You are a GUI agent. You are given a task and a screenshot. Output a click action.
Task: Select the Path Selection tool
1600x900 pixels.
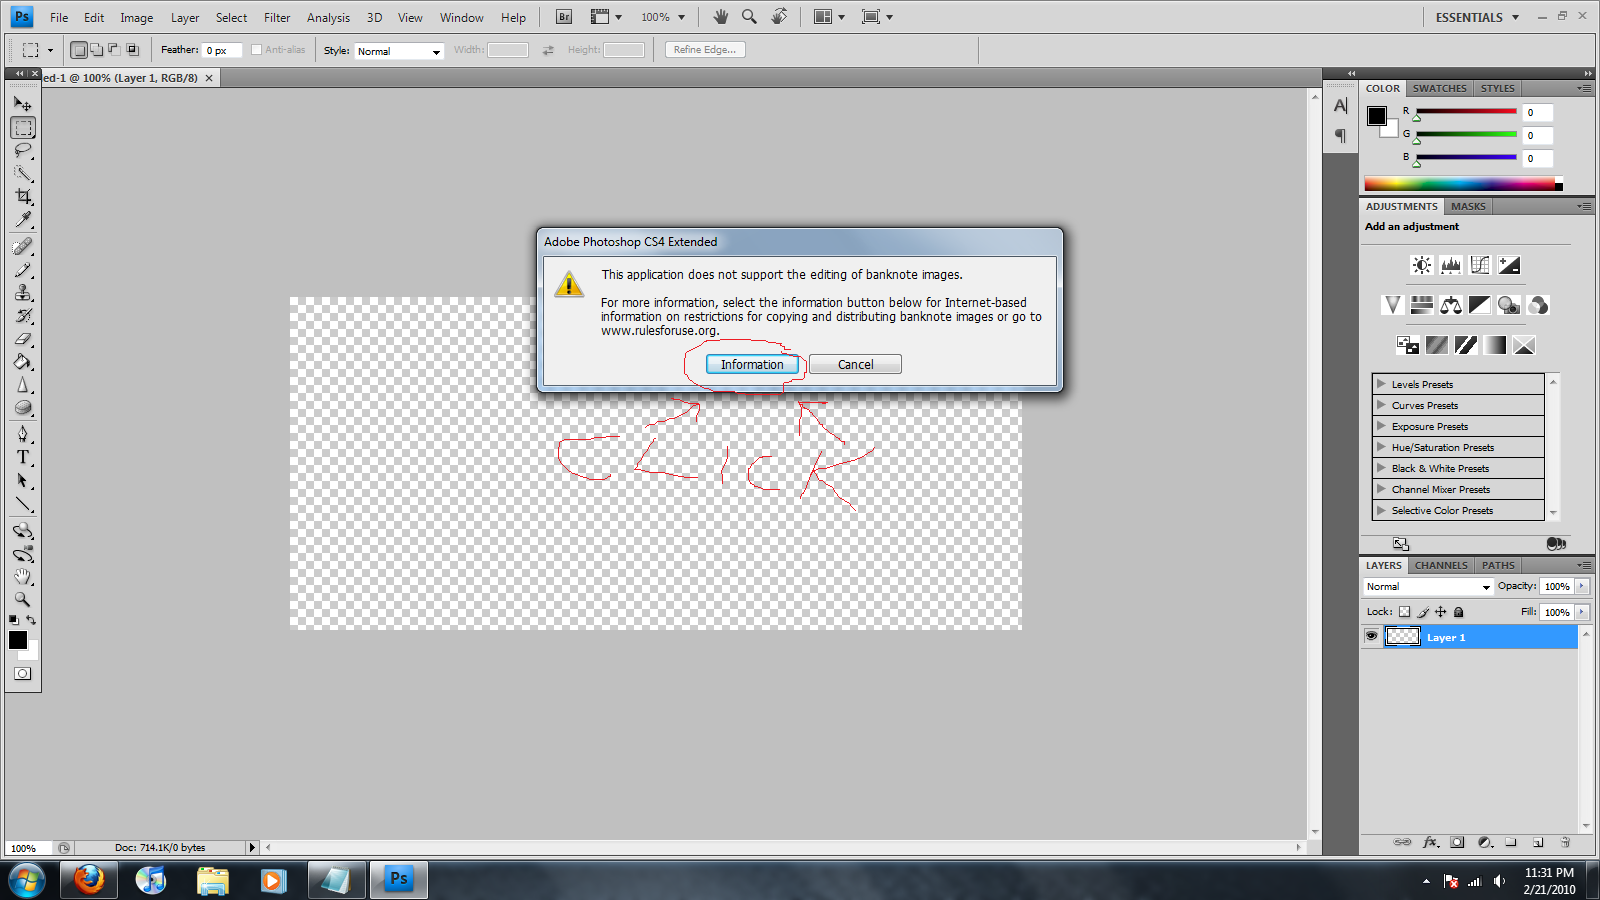(23, 481)
